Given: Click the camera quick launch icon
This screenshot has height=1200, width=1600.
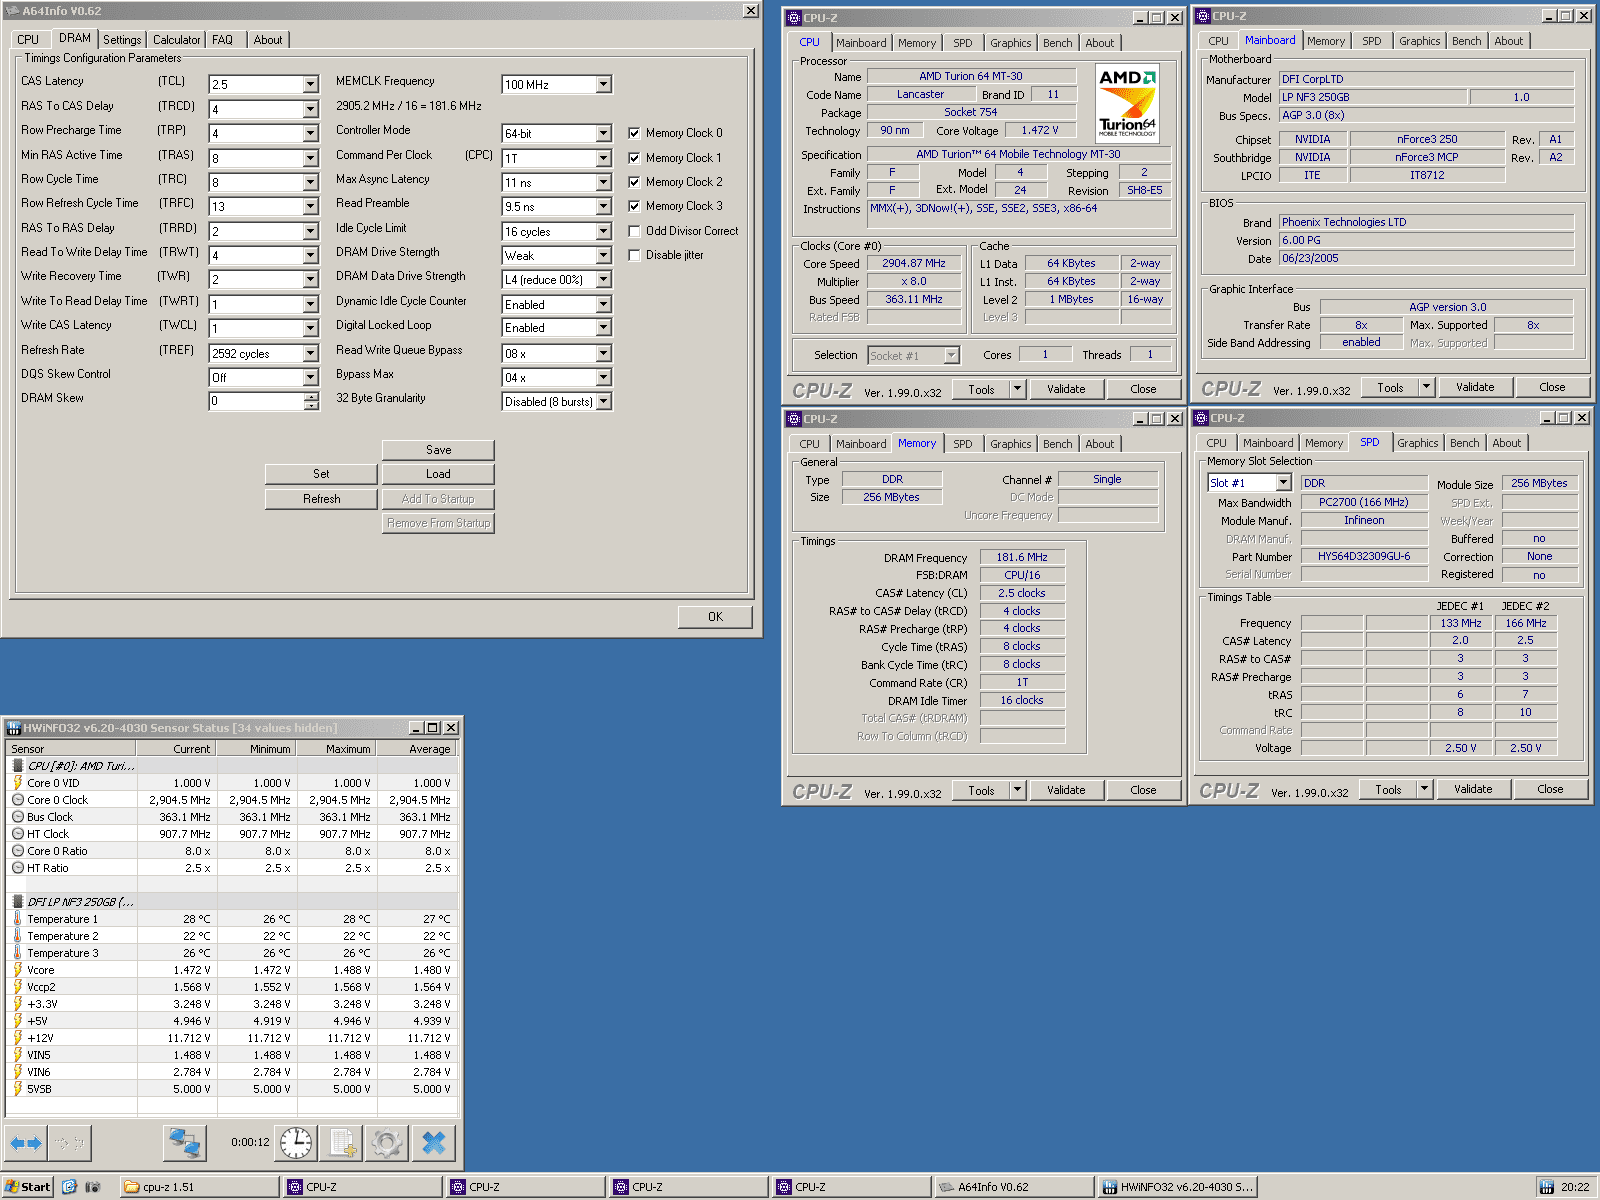Looking at the screenshot, I should coord(93,1187).
